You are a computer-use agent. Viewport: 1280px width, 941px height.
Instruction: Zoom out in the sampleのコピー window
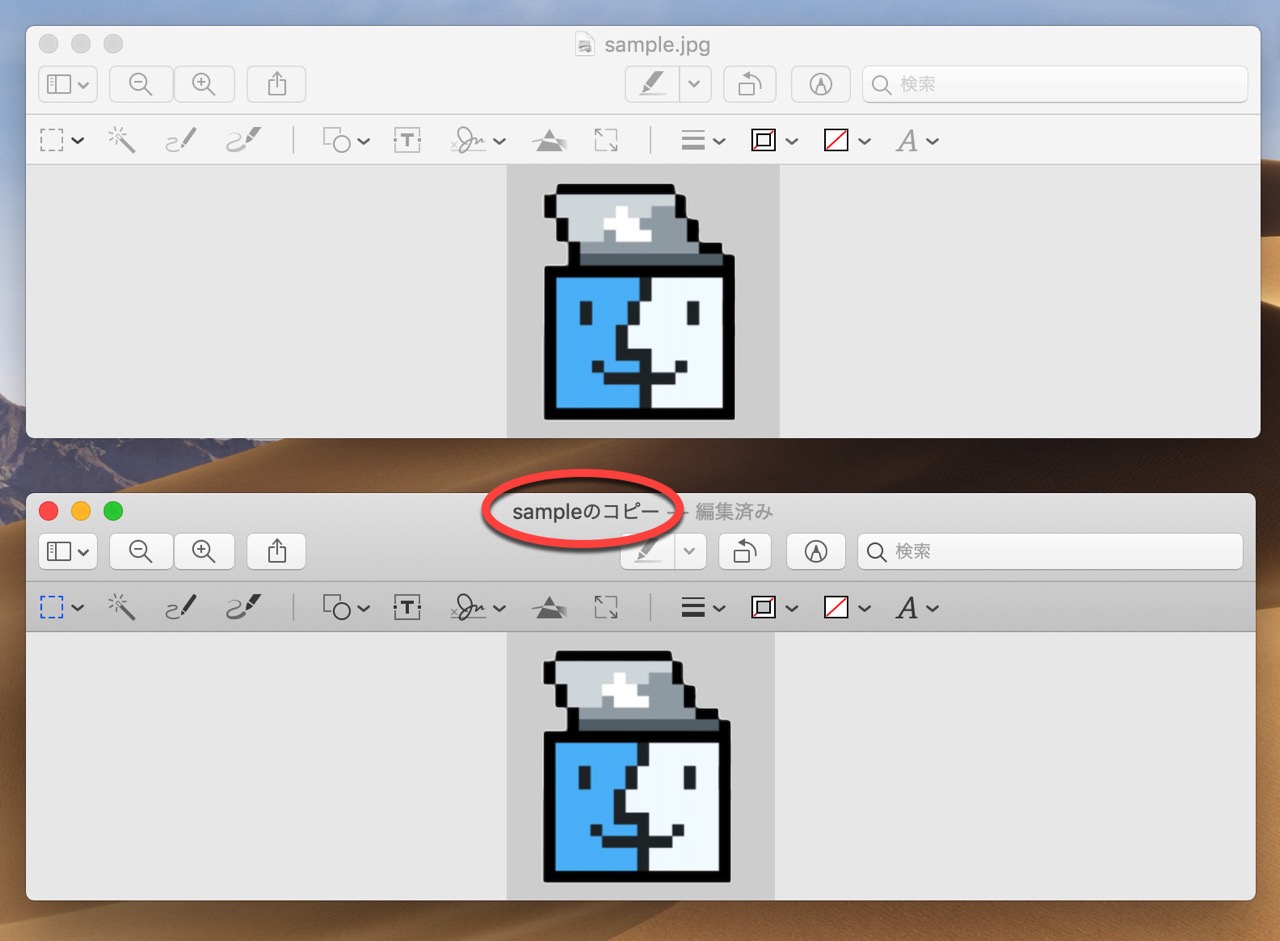[141, 551]
